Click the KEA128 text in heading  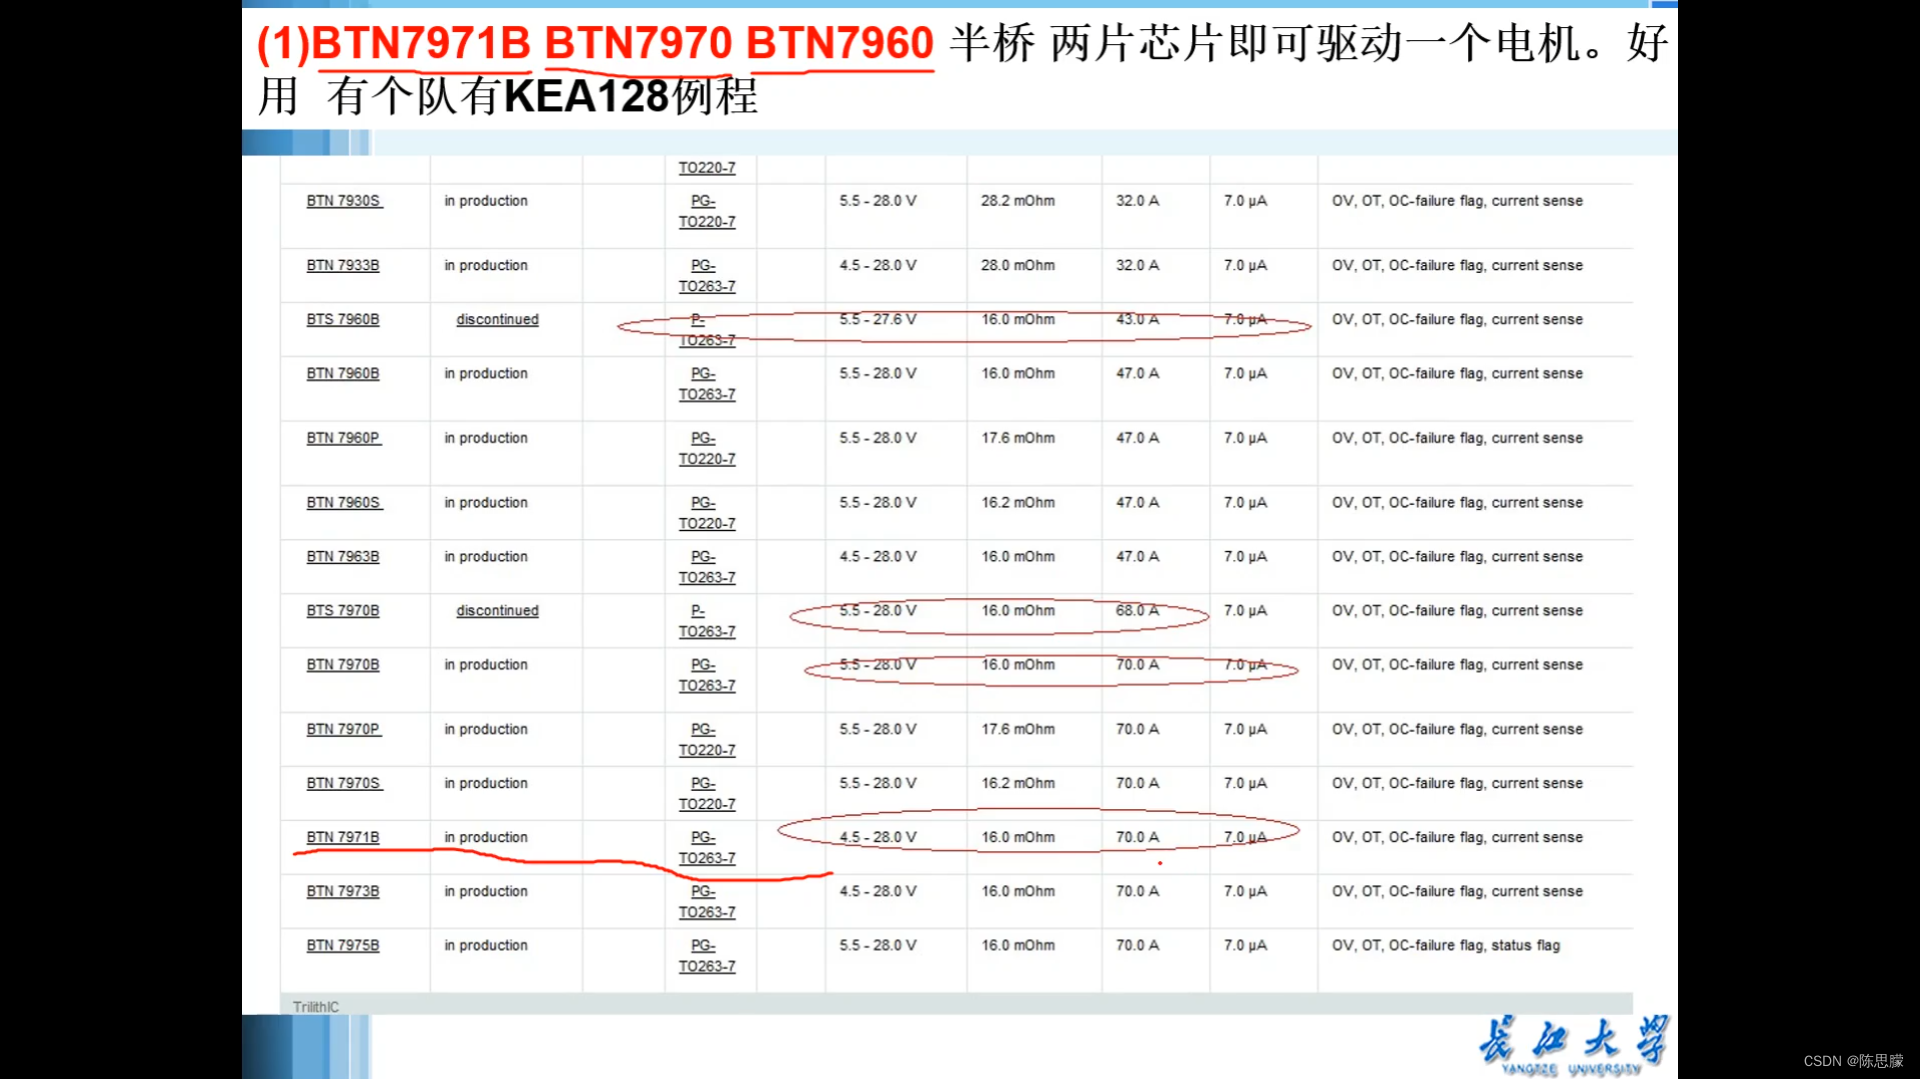point(586,97)
